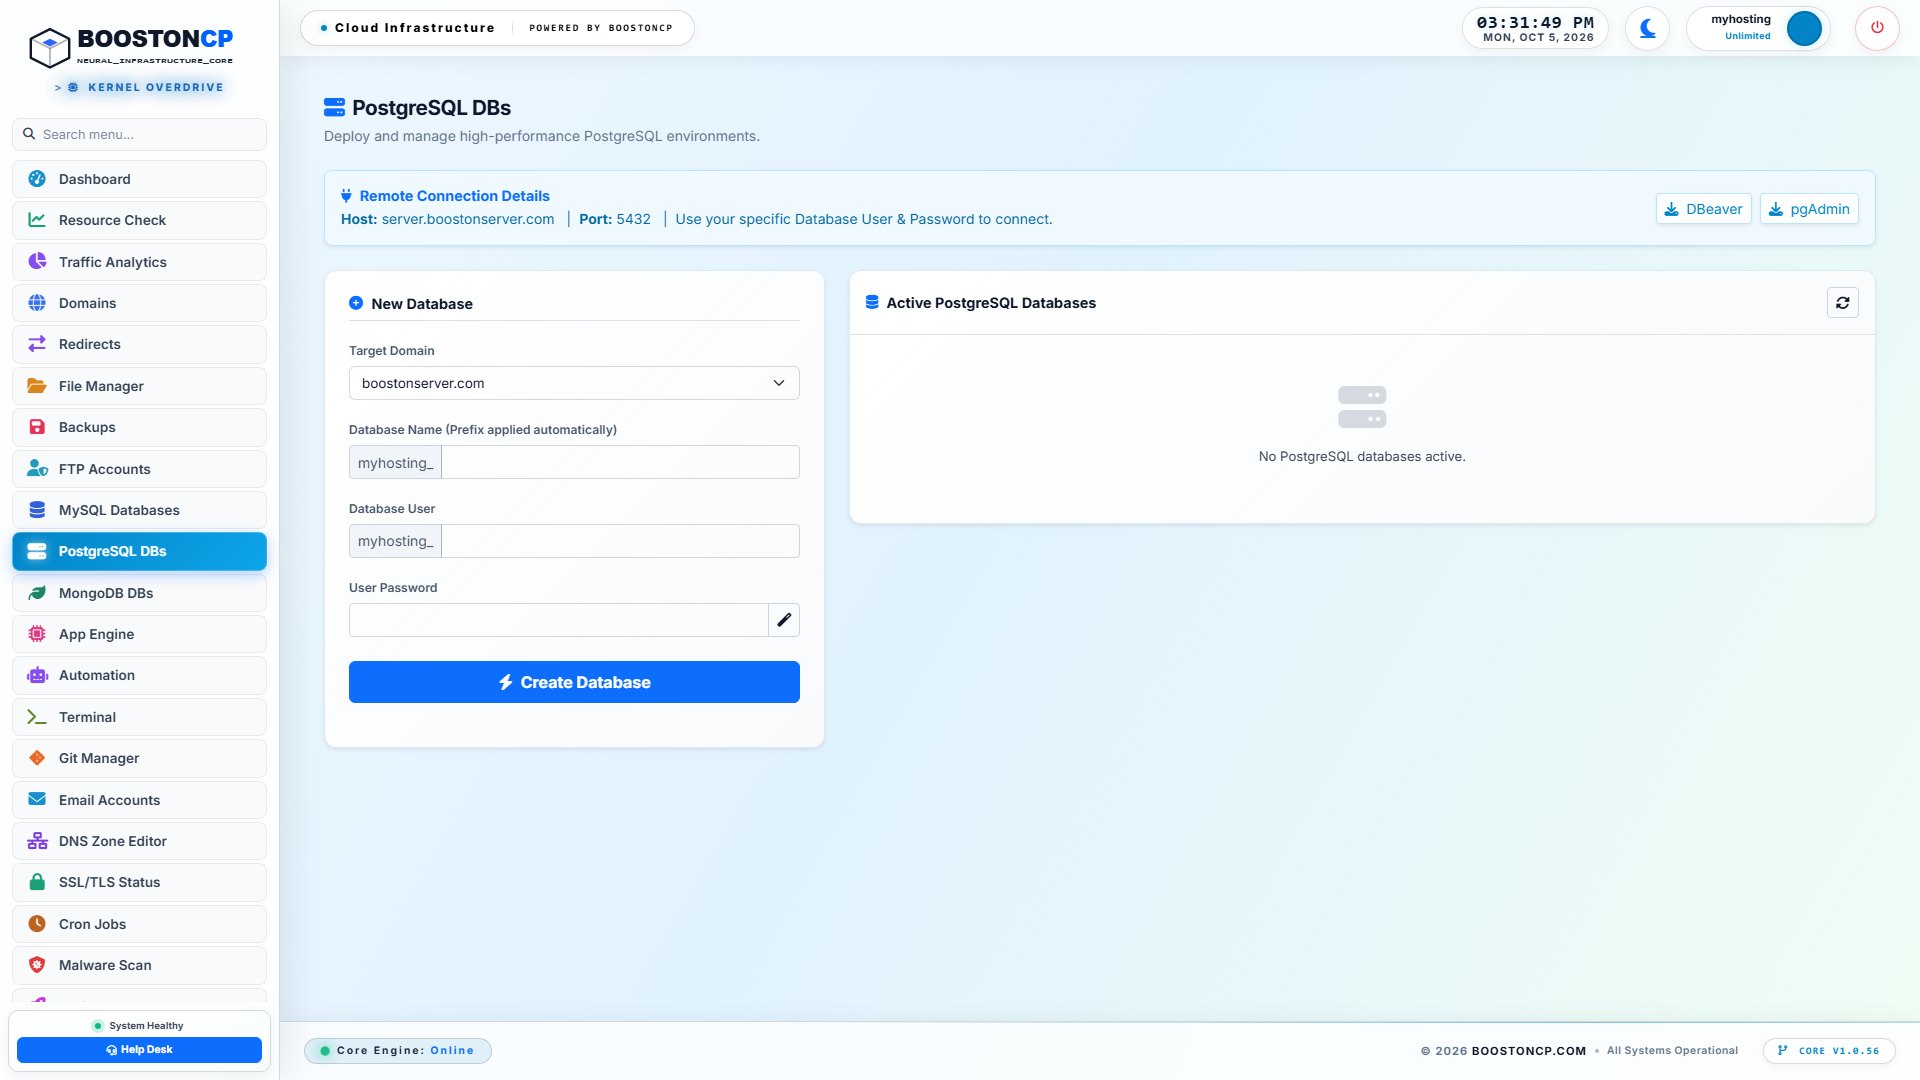Click the Resource Check chart icon
Screen dimensions: 1920x1080
37,220
